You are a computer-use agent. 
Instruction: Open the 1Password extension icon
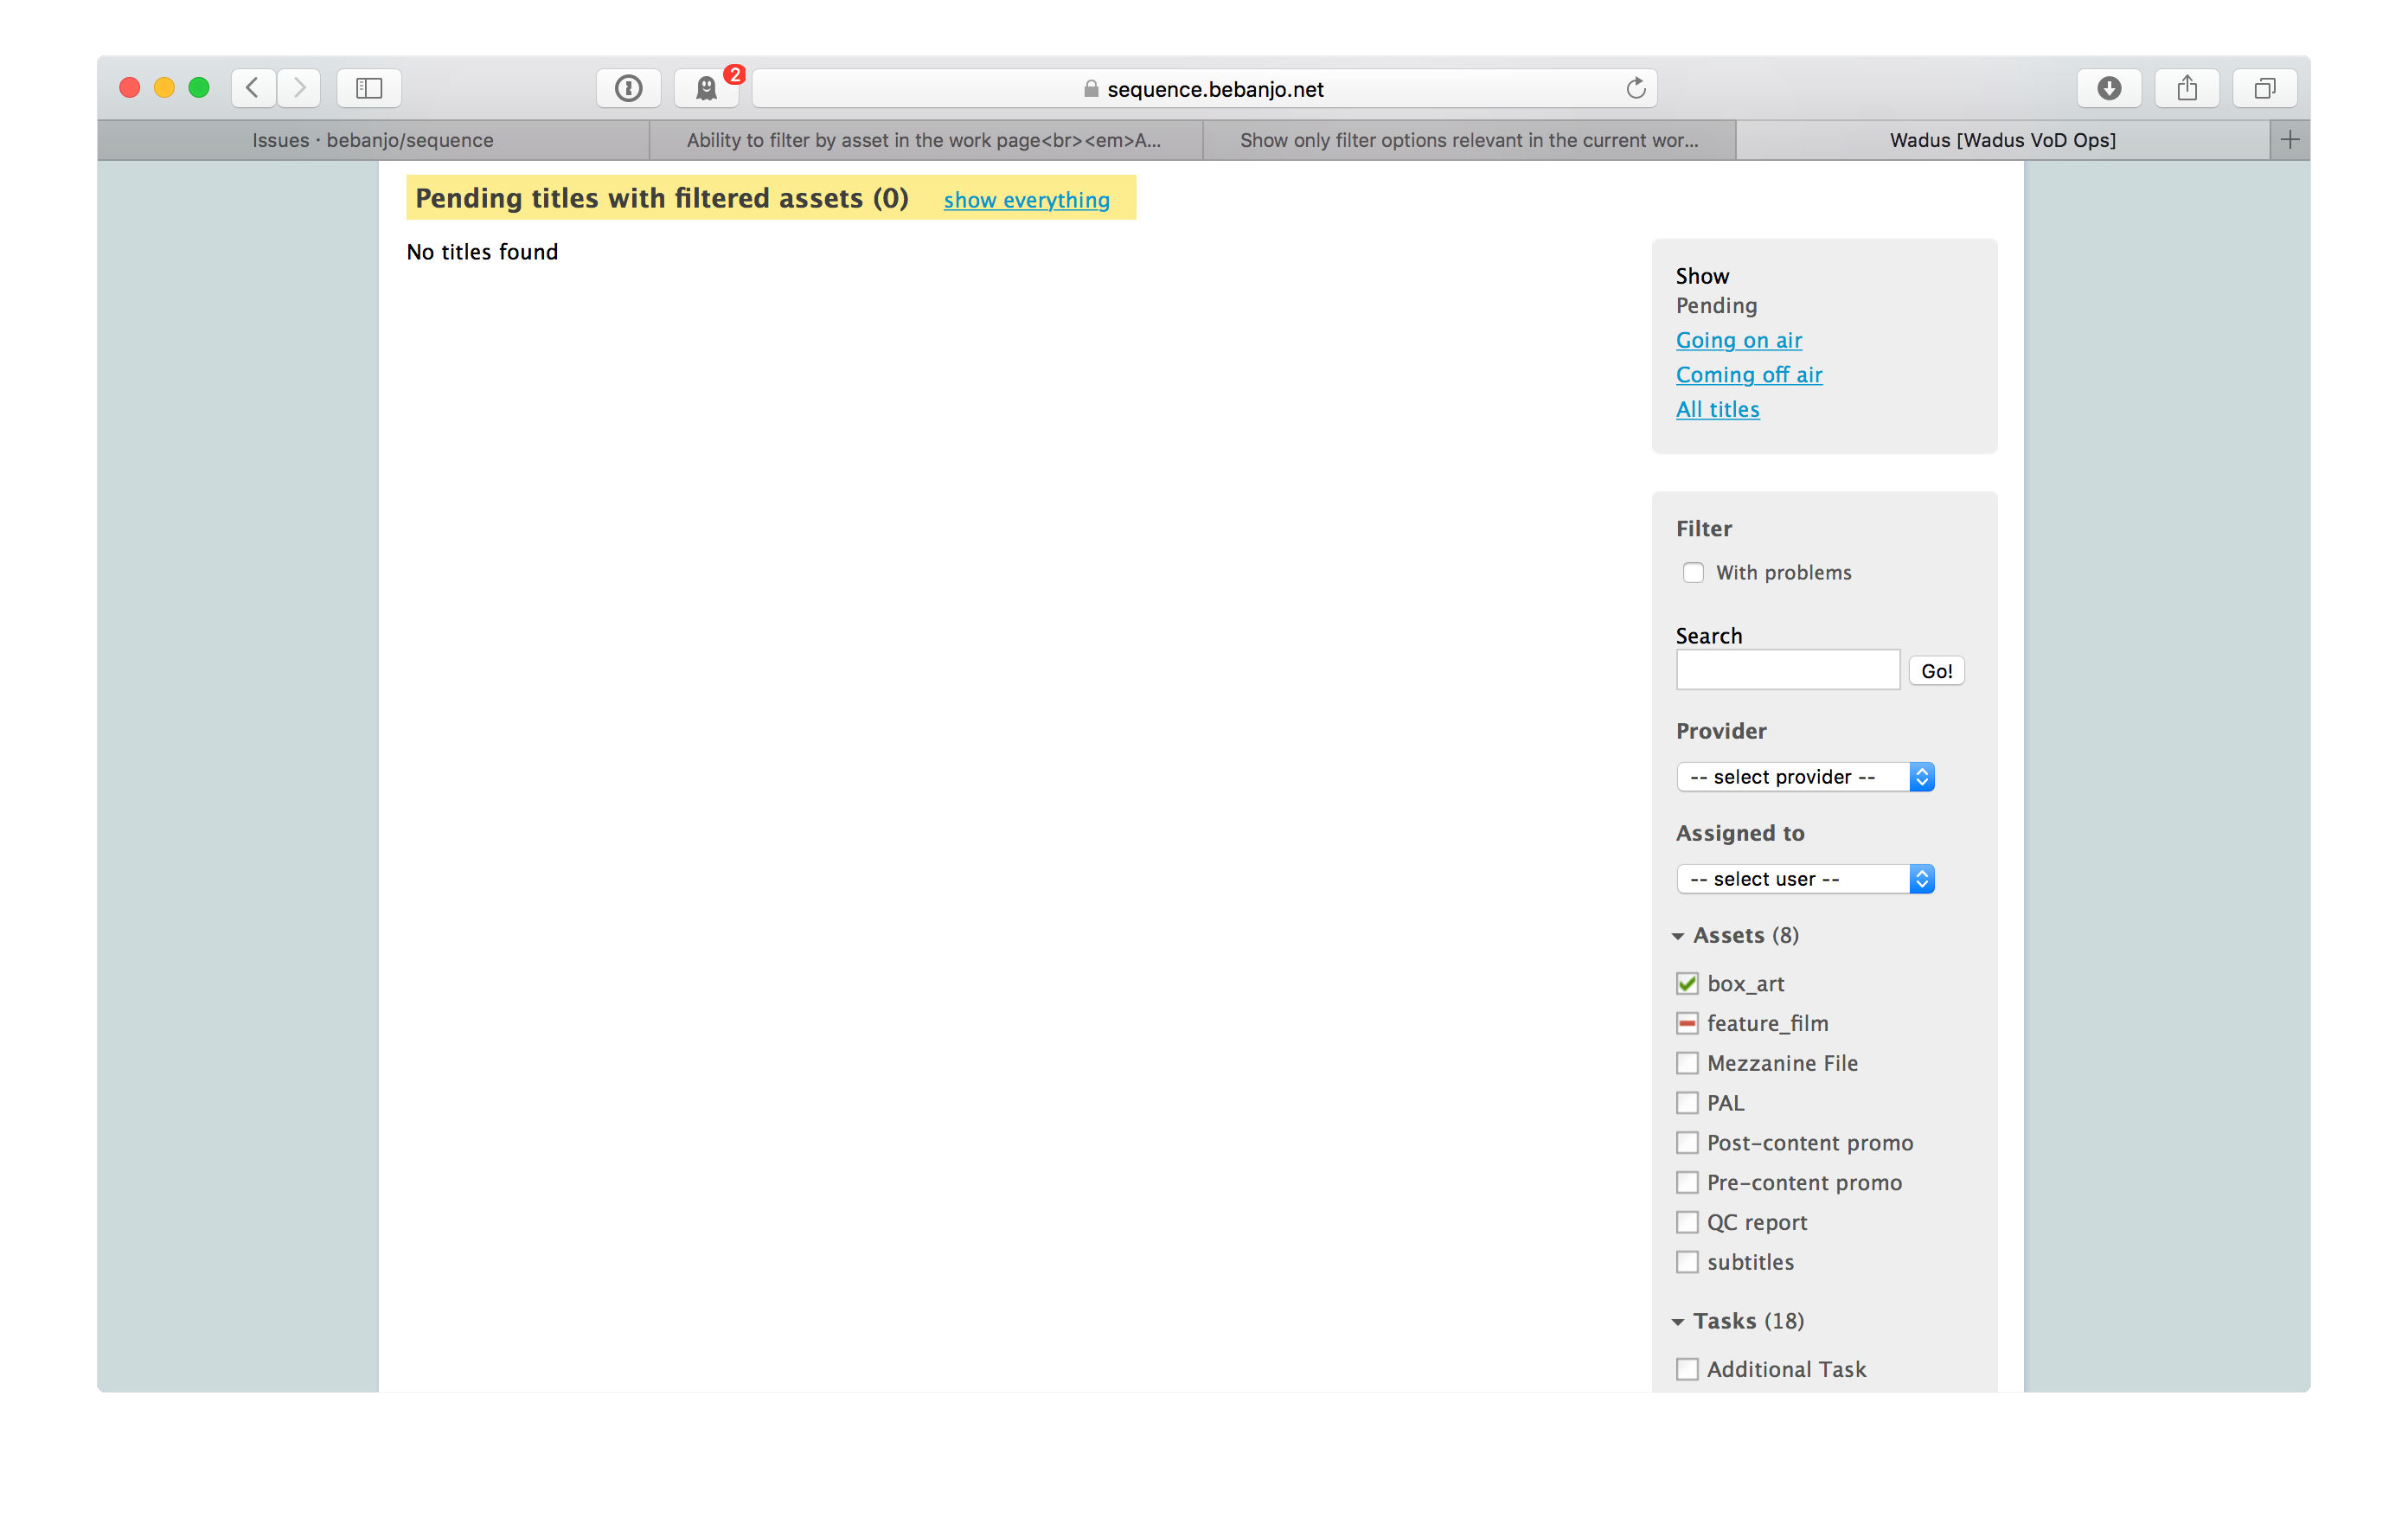628,88
